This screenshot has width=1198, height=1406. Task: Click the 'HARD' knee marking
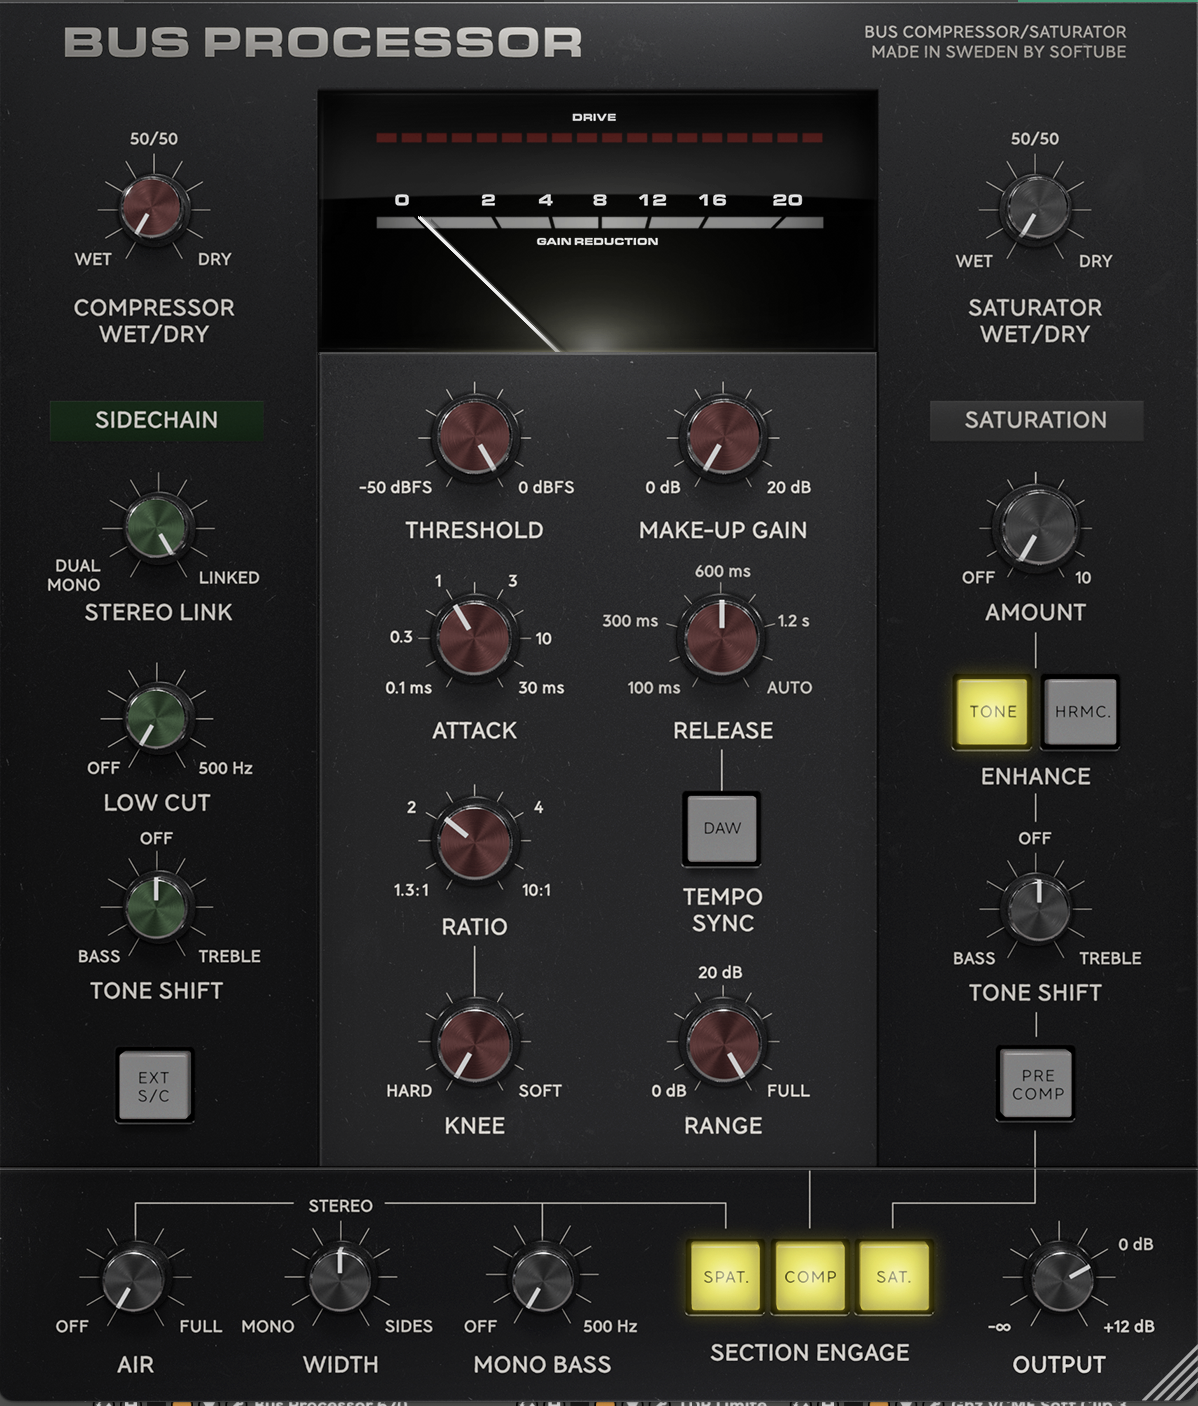click(409, 1091)
